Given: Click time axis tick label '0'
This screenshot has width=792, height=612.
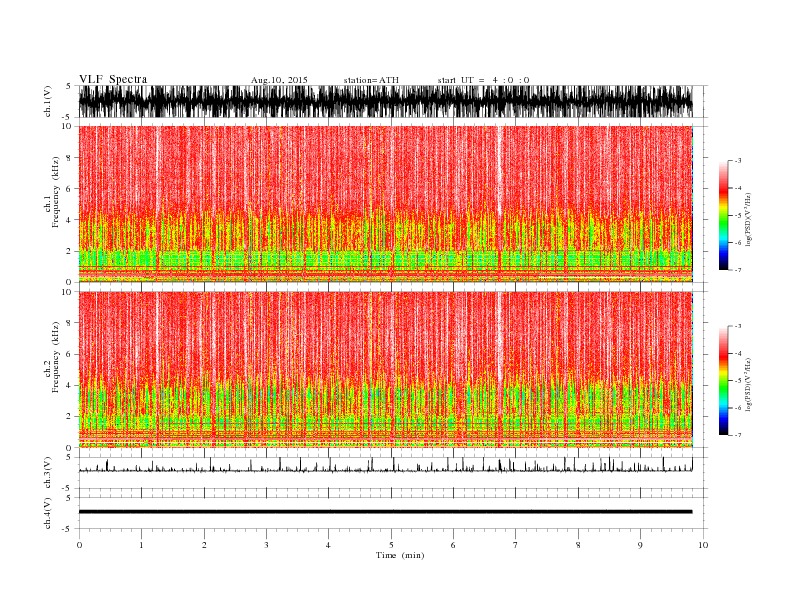Looking at the screenshot, I should point(79,545).
